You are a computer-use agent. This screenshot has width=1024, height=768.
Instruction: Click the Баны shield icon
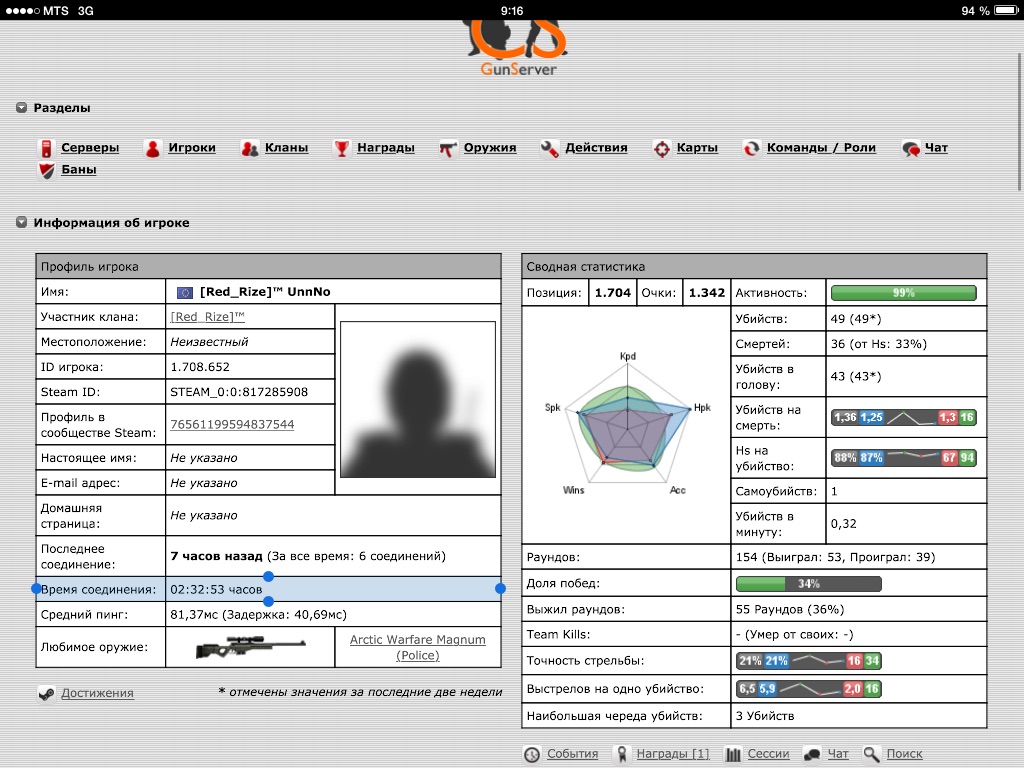45,170
